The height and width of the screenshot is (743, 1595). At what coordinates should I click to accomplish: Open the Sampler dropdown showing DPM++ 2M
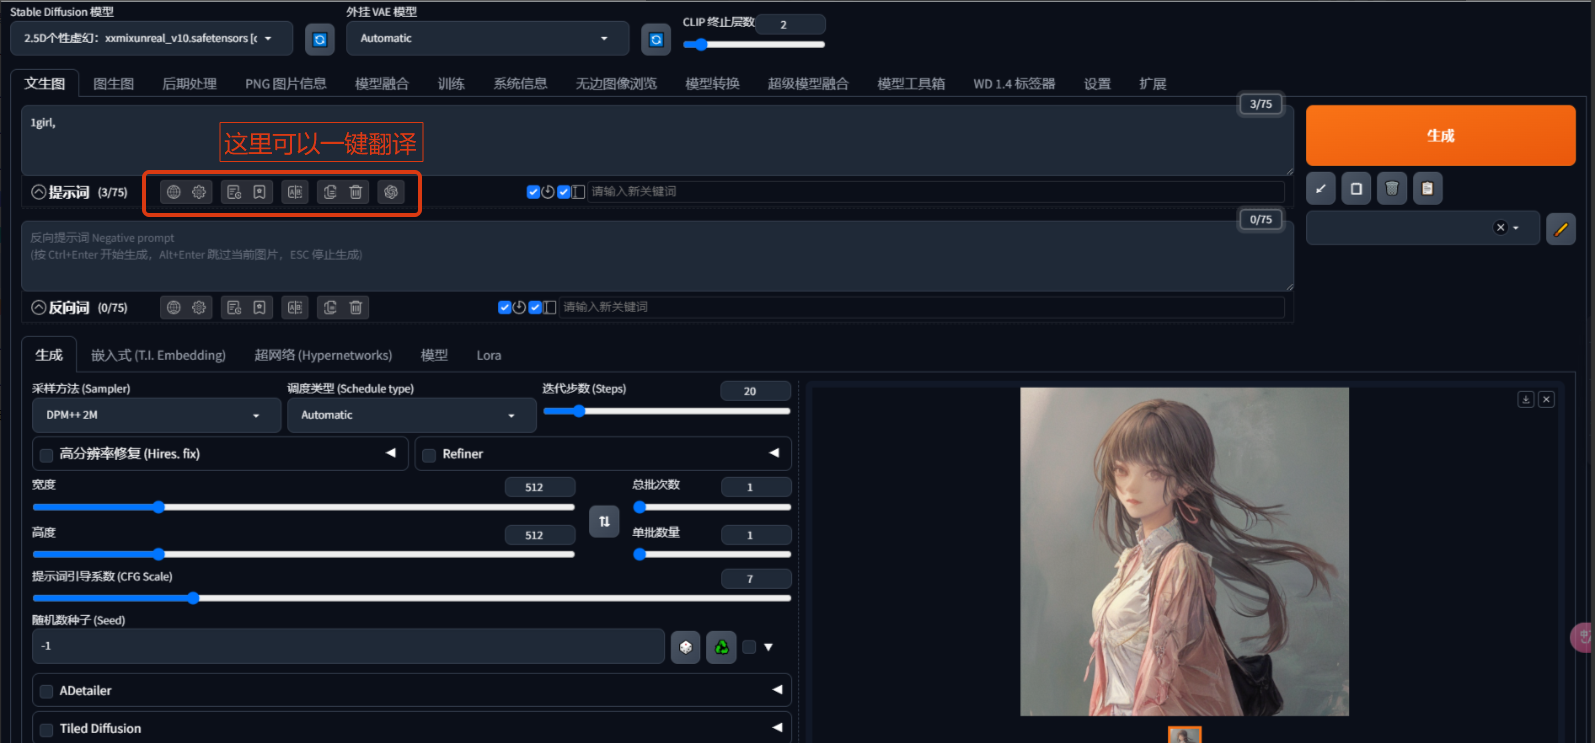[154, 415]
